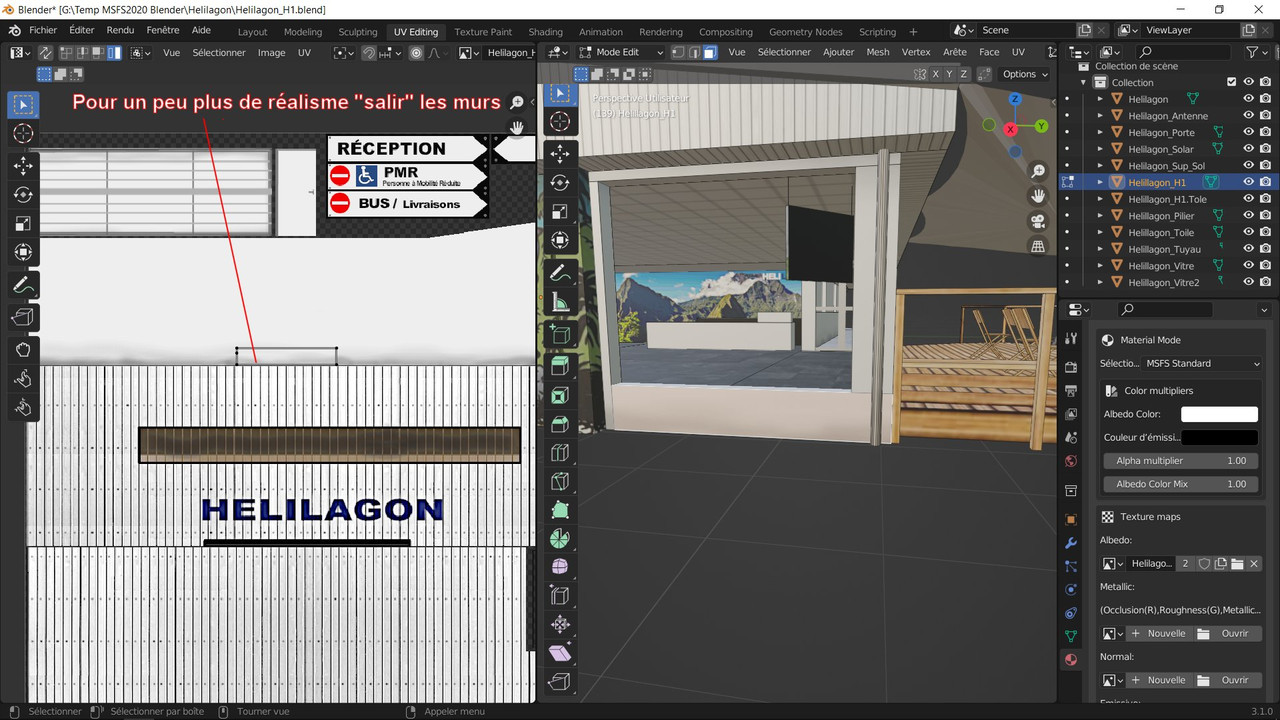Adjust the Alpha multiplier slider
This screenshot has width=1280, height=720.
1181,461
